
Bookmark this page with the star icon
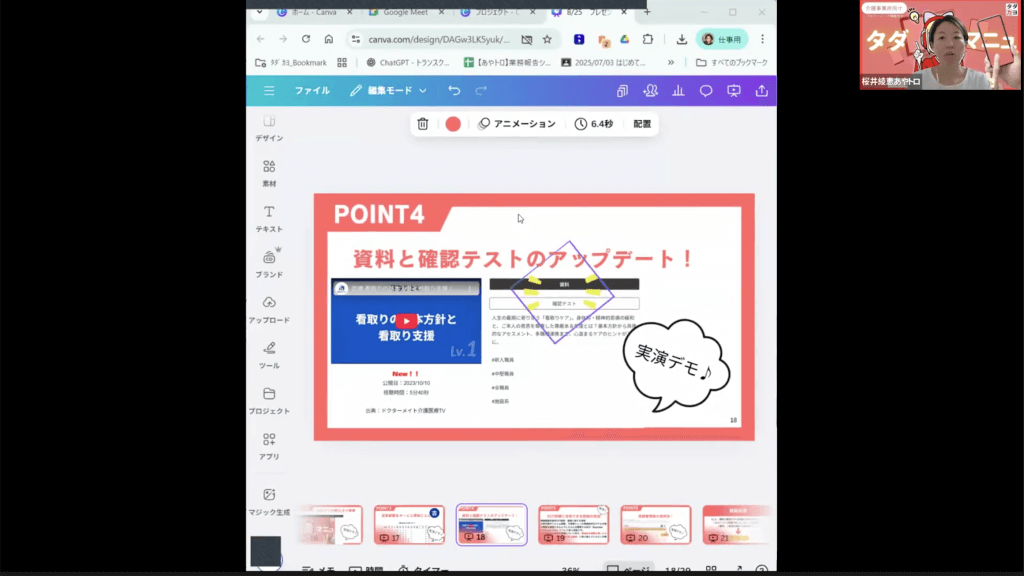click(x=547, y=39)
